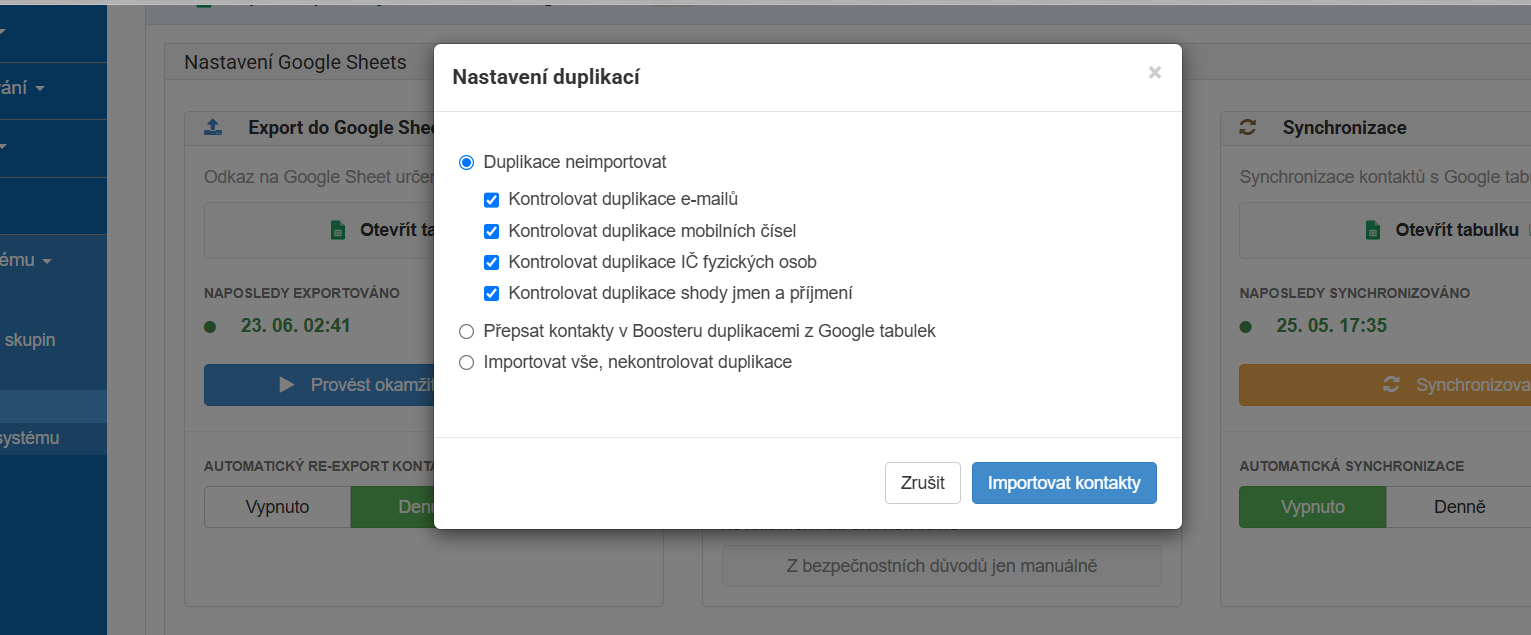Close the Nastavení duplikací dialog with X
1531x635 pixels.
[1154, 72]
